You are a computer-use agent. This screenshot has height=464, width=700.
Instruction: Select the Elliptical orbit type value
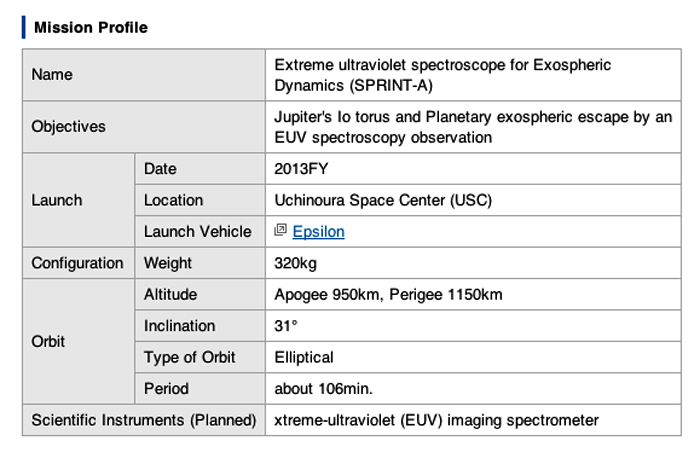pyautogui.click(x=304, y=357)
